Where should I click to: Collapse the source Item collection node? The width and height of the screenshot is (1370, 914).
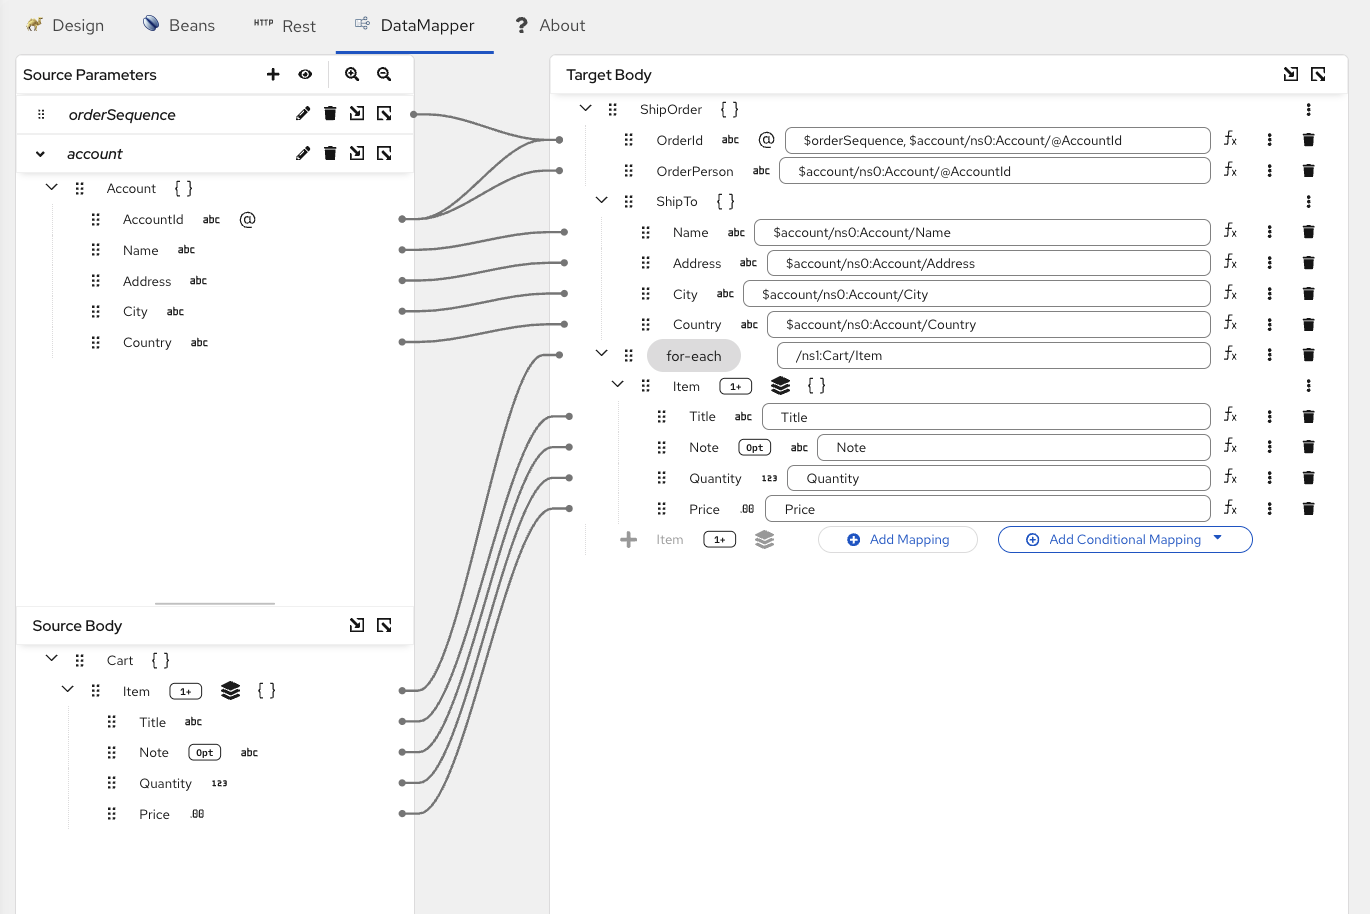(68, 690)
